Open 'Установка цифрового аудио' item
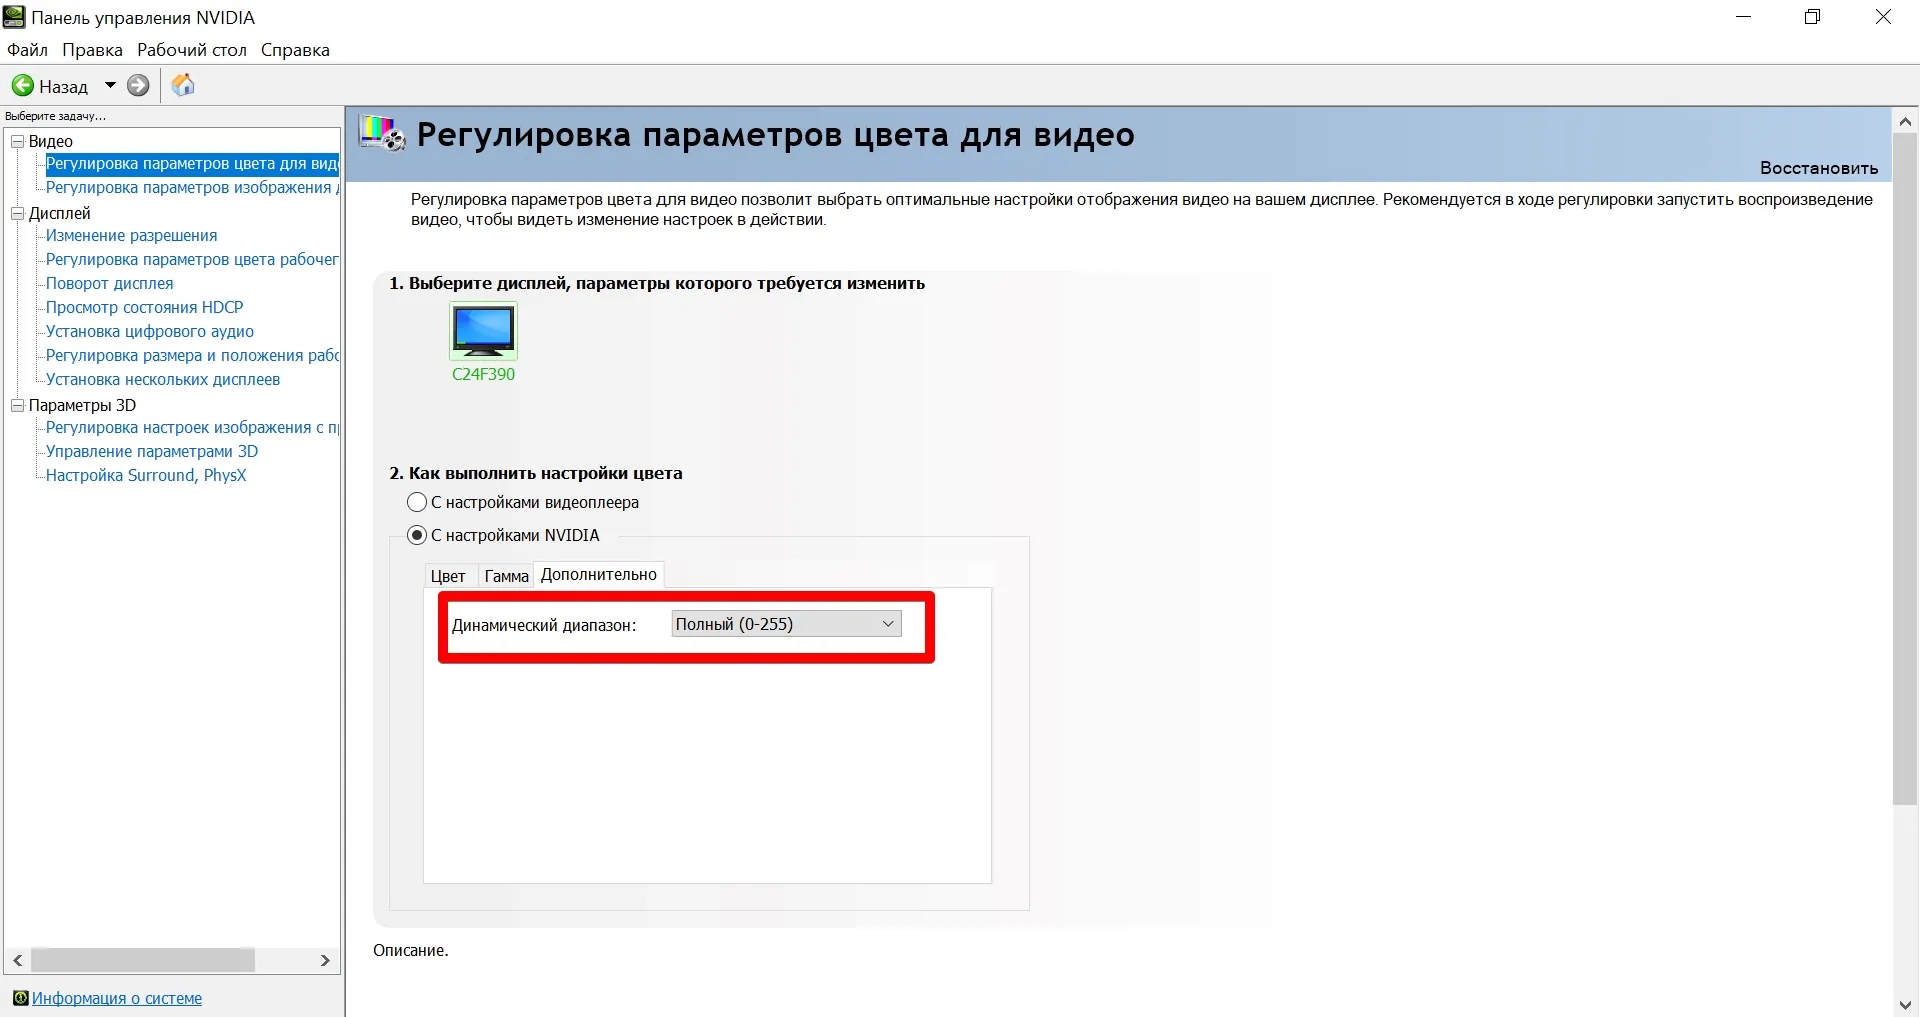1920x1017 pixels. 150,332
